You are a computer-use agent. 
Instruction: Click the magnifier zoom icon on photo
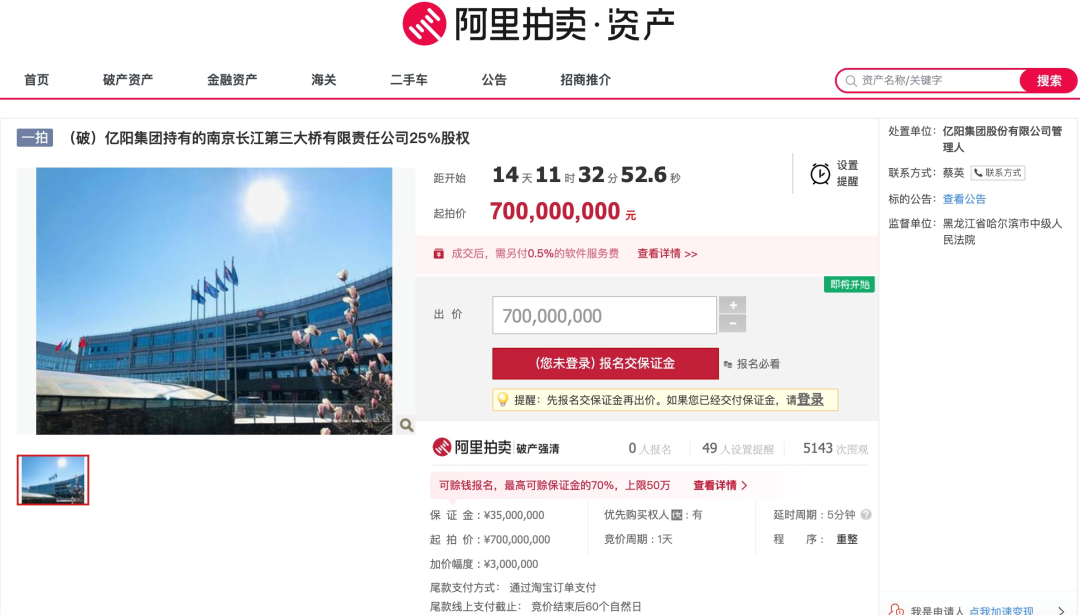click(x=406, y=426)
